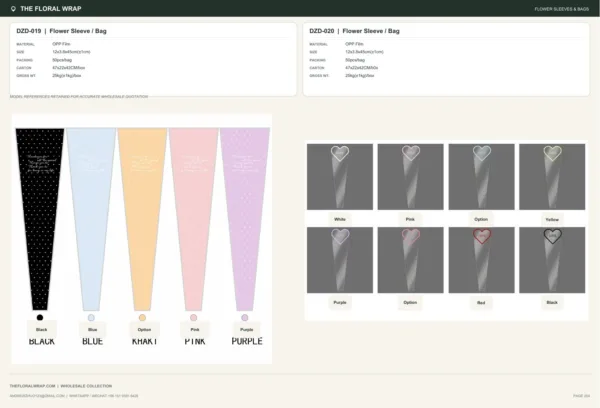Open THEFLORALWRAP.COM footer link

[33, 386]
